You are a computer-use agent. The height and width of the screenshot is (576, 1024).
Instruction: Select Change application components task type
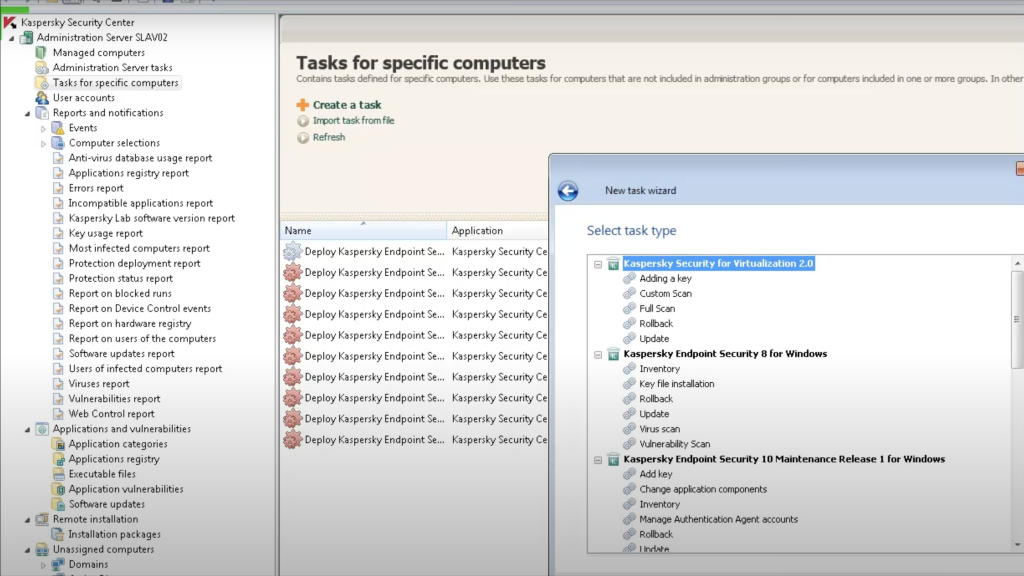pos(703,488)
